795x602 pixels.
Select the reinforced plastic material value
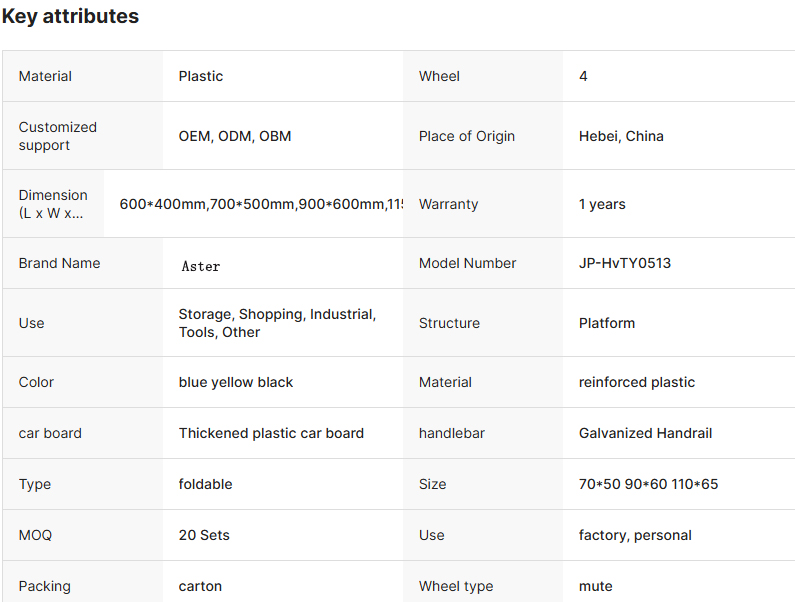pyautogui.click(x=637, y=382)
